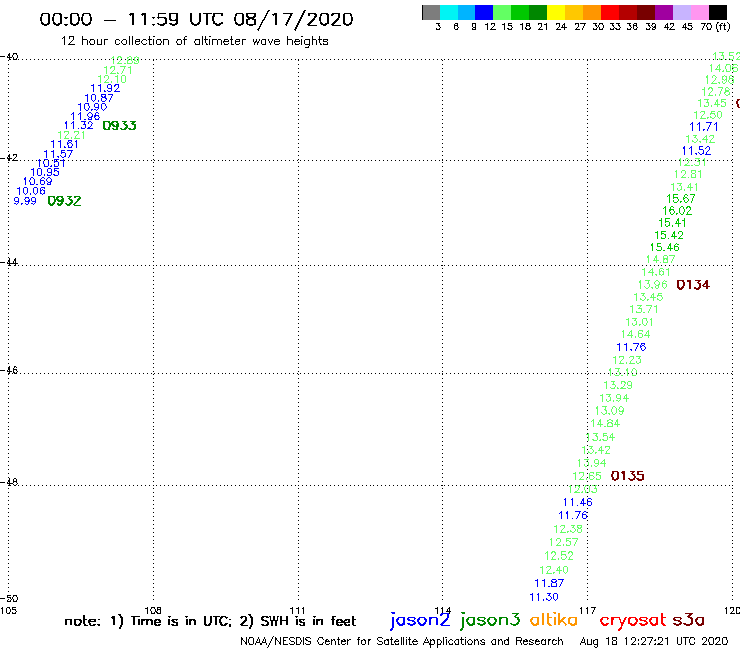Click the 13.96 value beside 0134

click(x=652, y=285)
